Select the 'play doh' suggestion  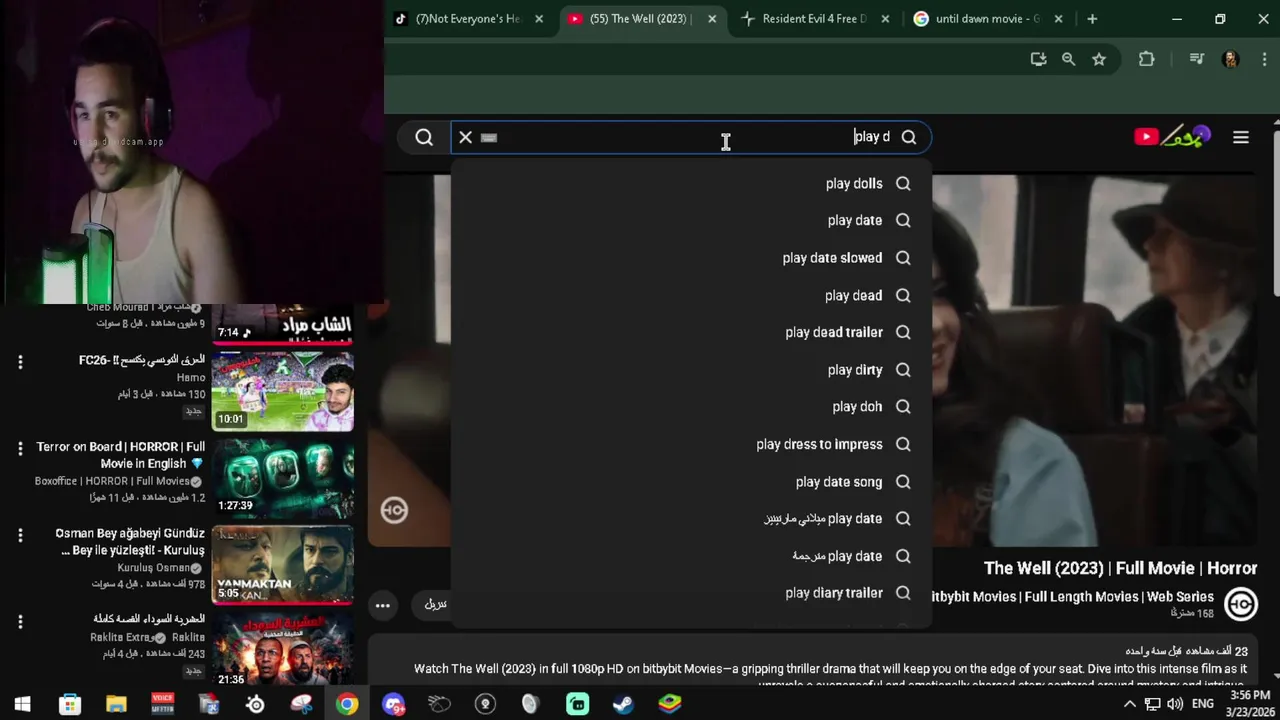pos(691,407)
